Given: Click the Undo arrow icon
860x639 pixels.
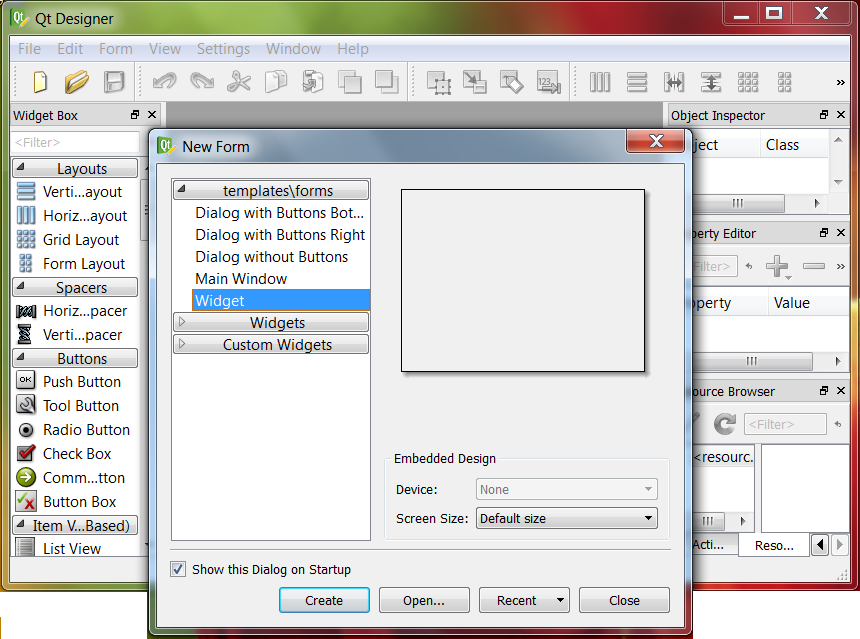Looking at the screenshot, I should point(165,82).
